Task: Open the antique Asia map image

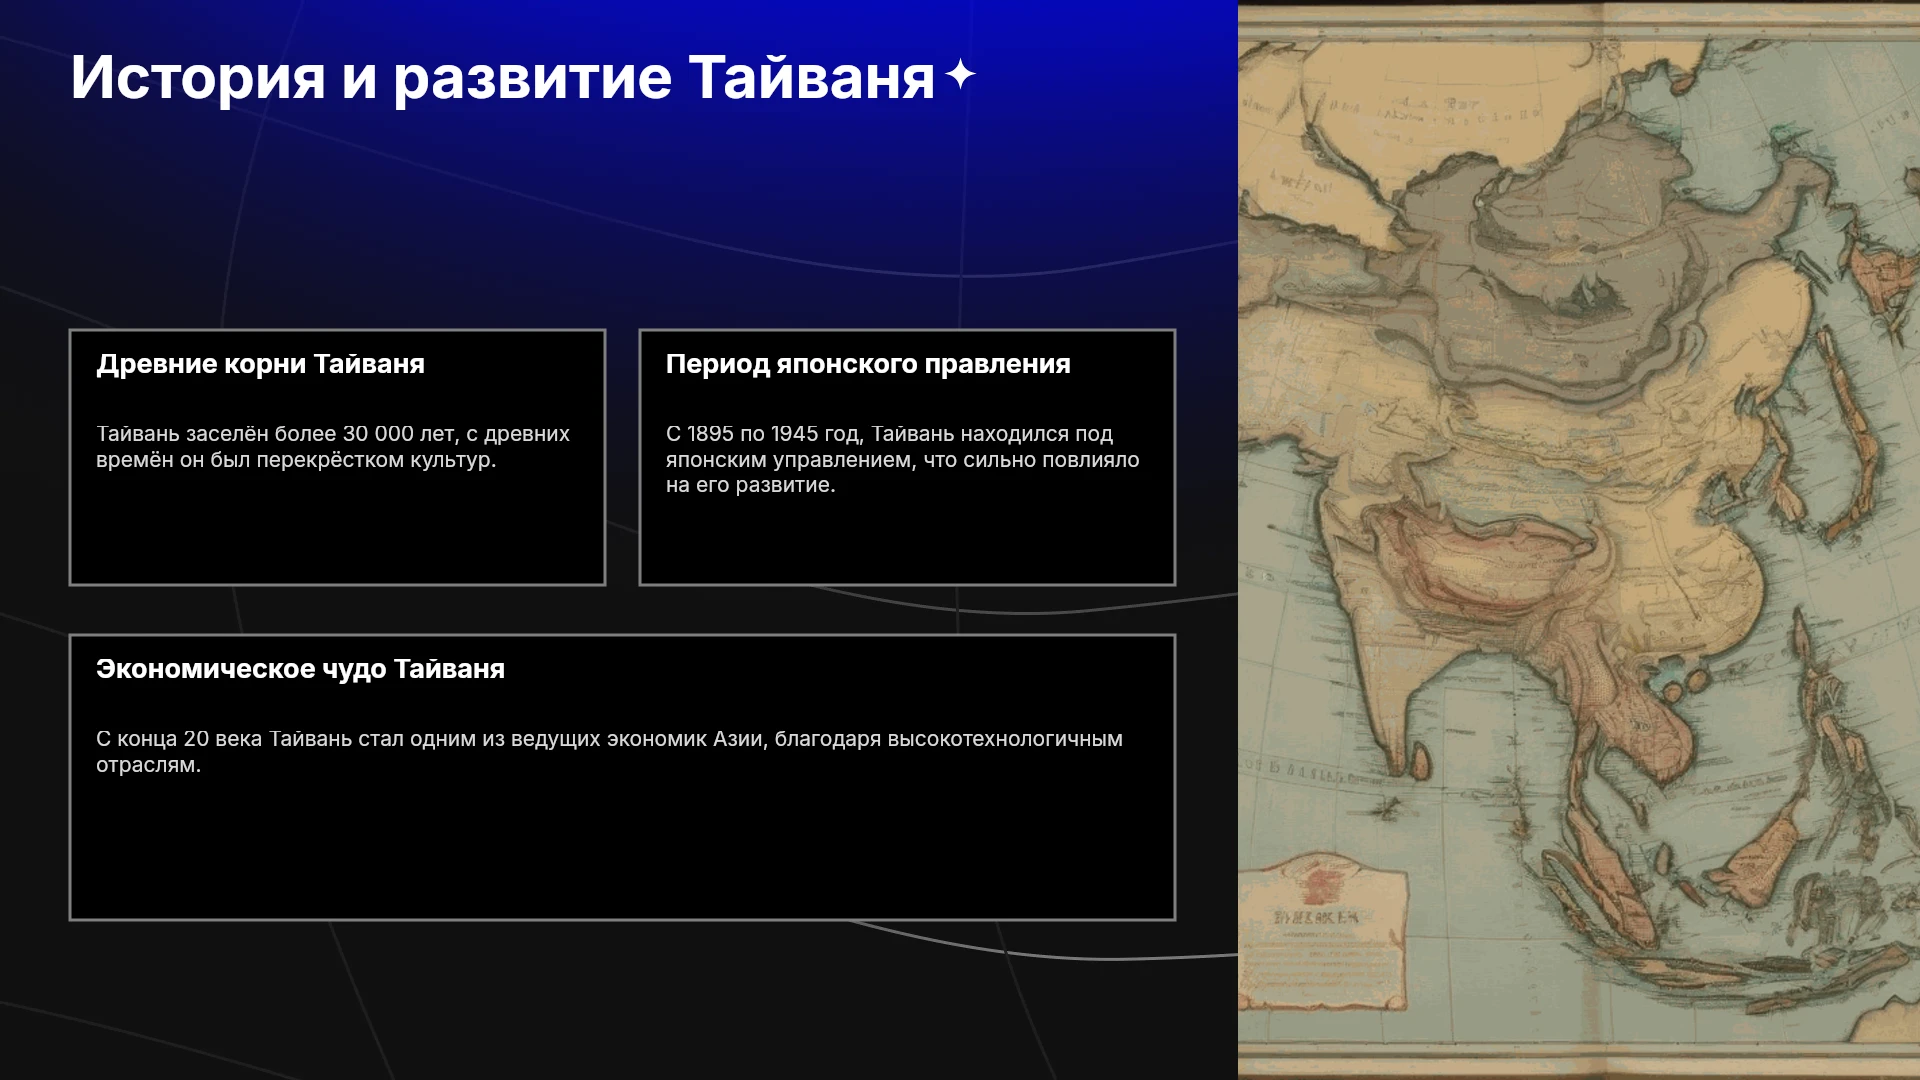Action: point(1579,540)
